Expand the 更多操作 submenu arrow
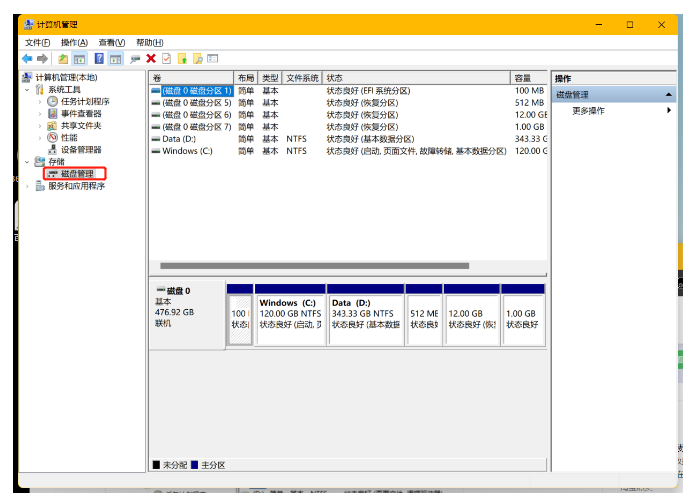This screenshot has width=695, height=501. tap(669, 111)
